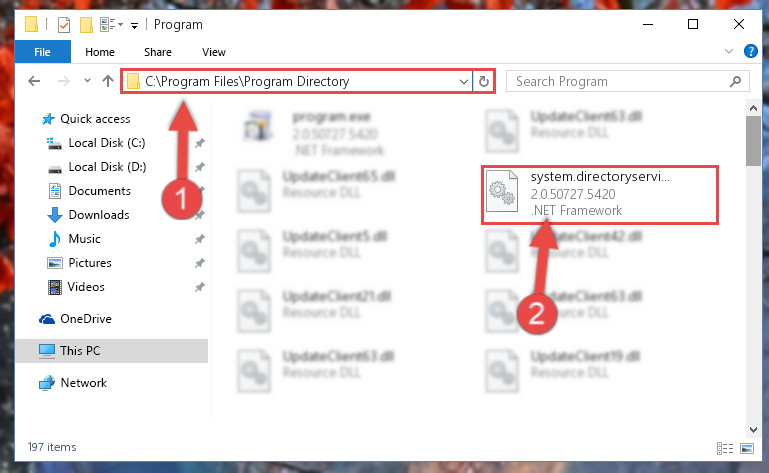Switch to the View tab
Screen dimensions: 769x473
(214, 52)
